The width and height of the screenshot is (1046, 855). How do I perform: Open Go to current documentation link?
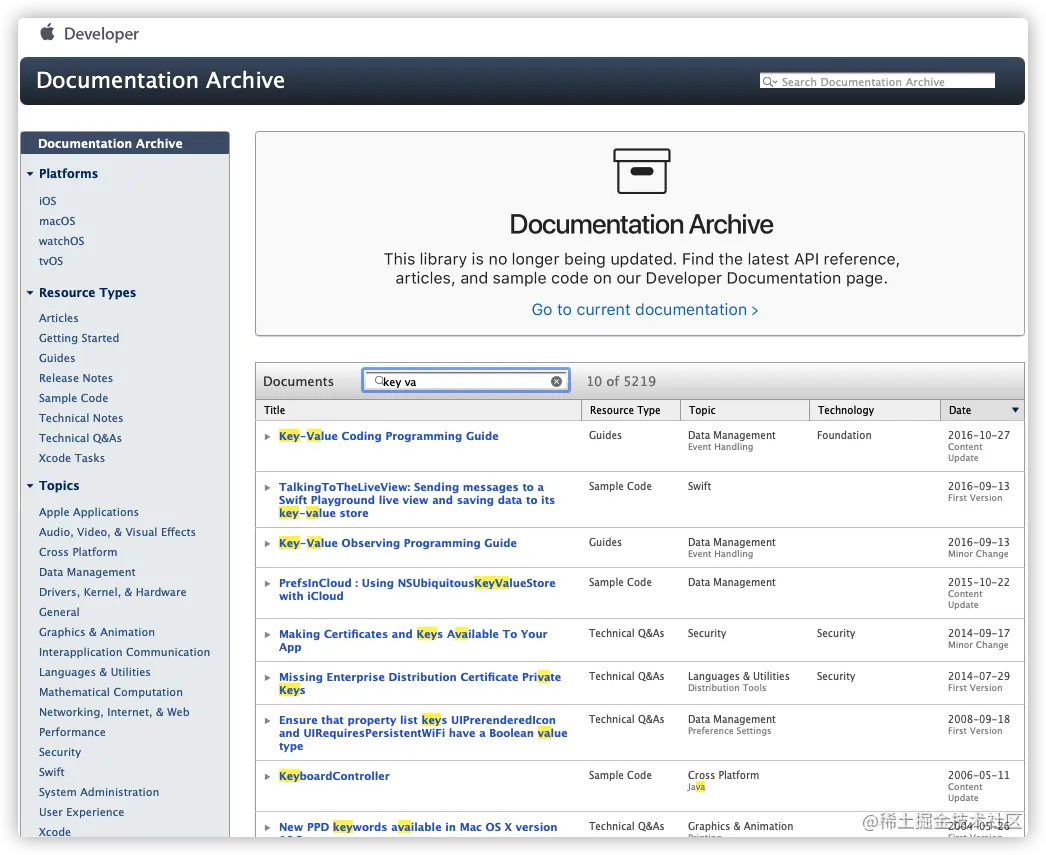(644, 310)
